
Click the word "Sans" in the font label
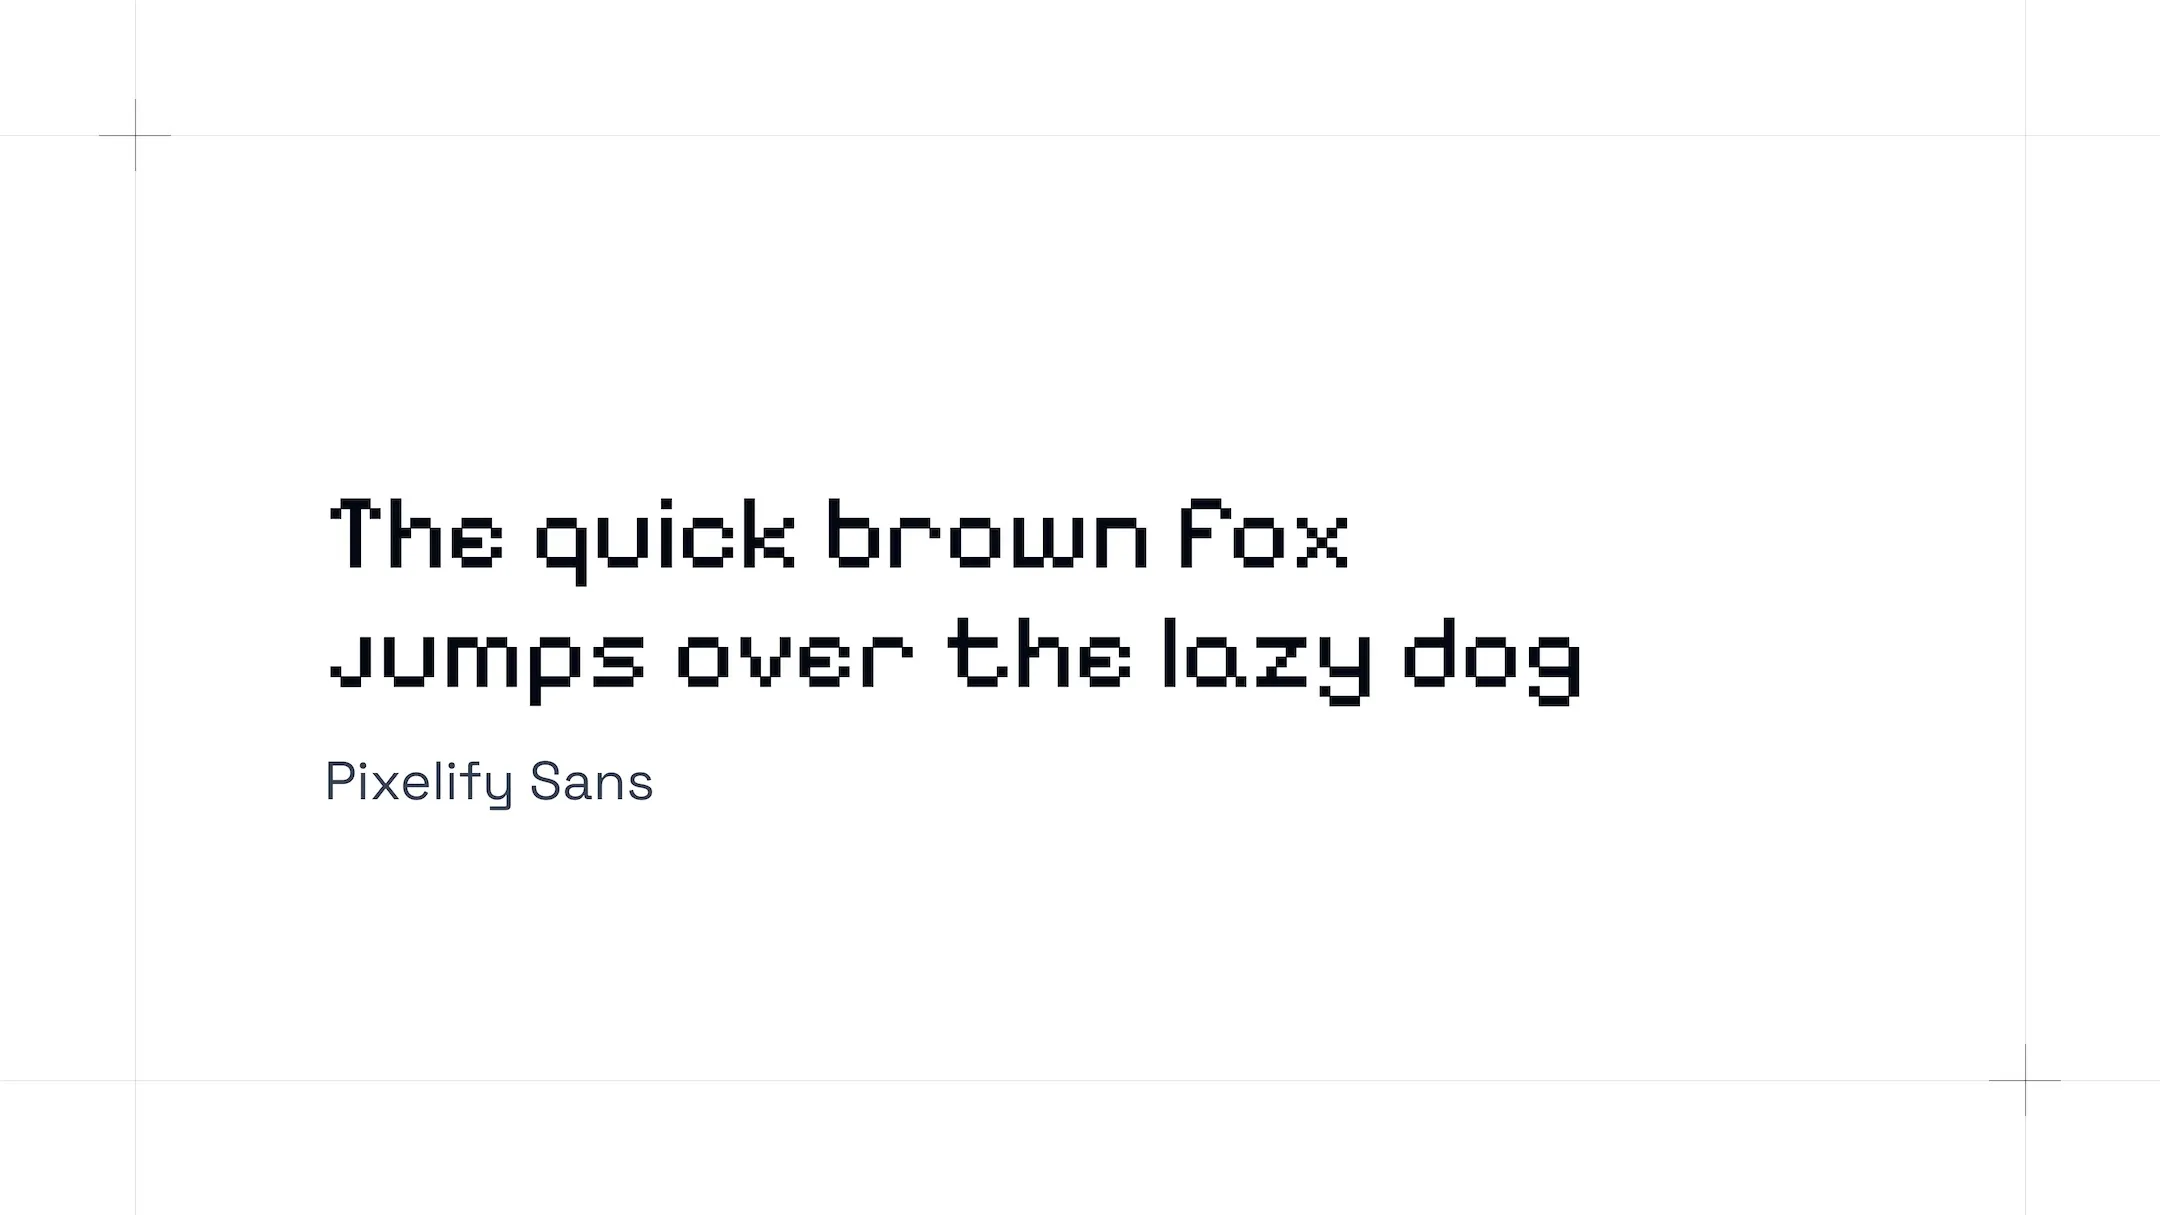(x=591, y=782)
